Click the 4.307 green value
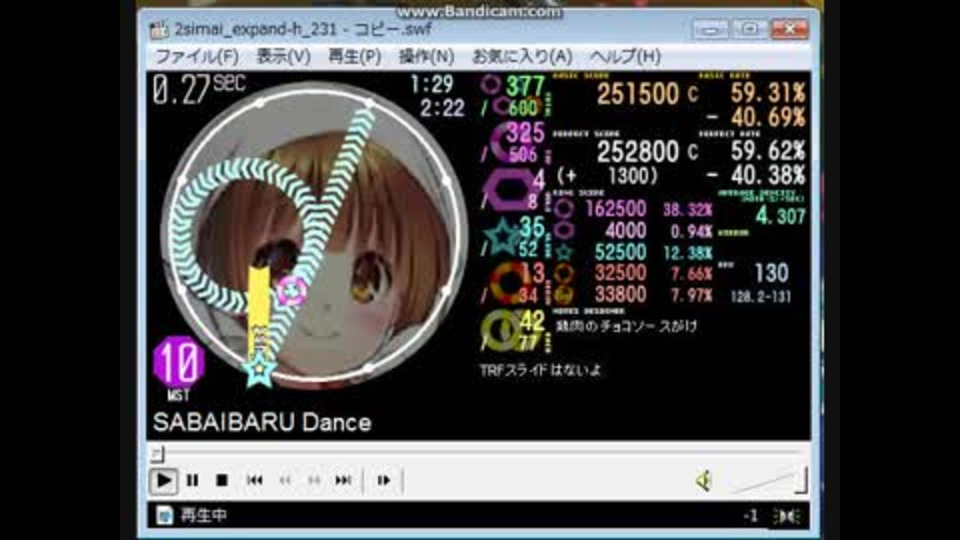The image size is (960, 540). click(781, 216)
